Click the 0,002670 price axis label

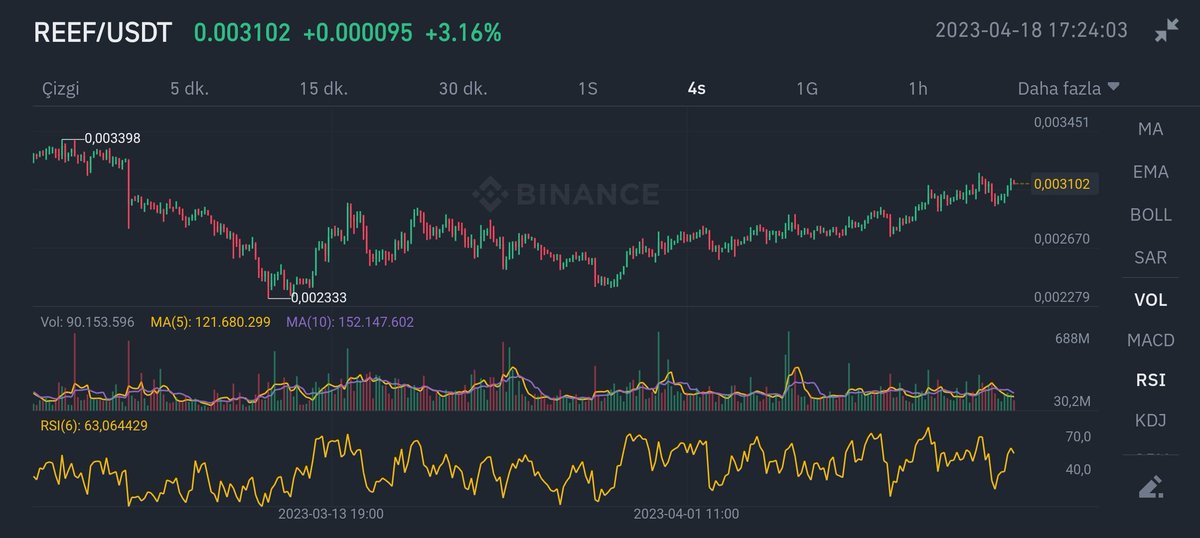[x=1061, y=239]
